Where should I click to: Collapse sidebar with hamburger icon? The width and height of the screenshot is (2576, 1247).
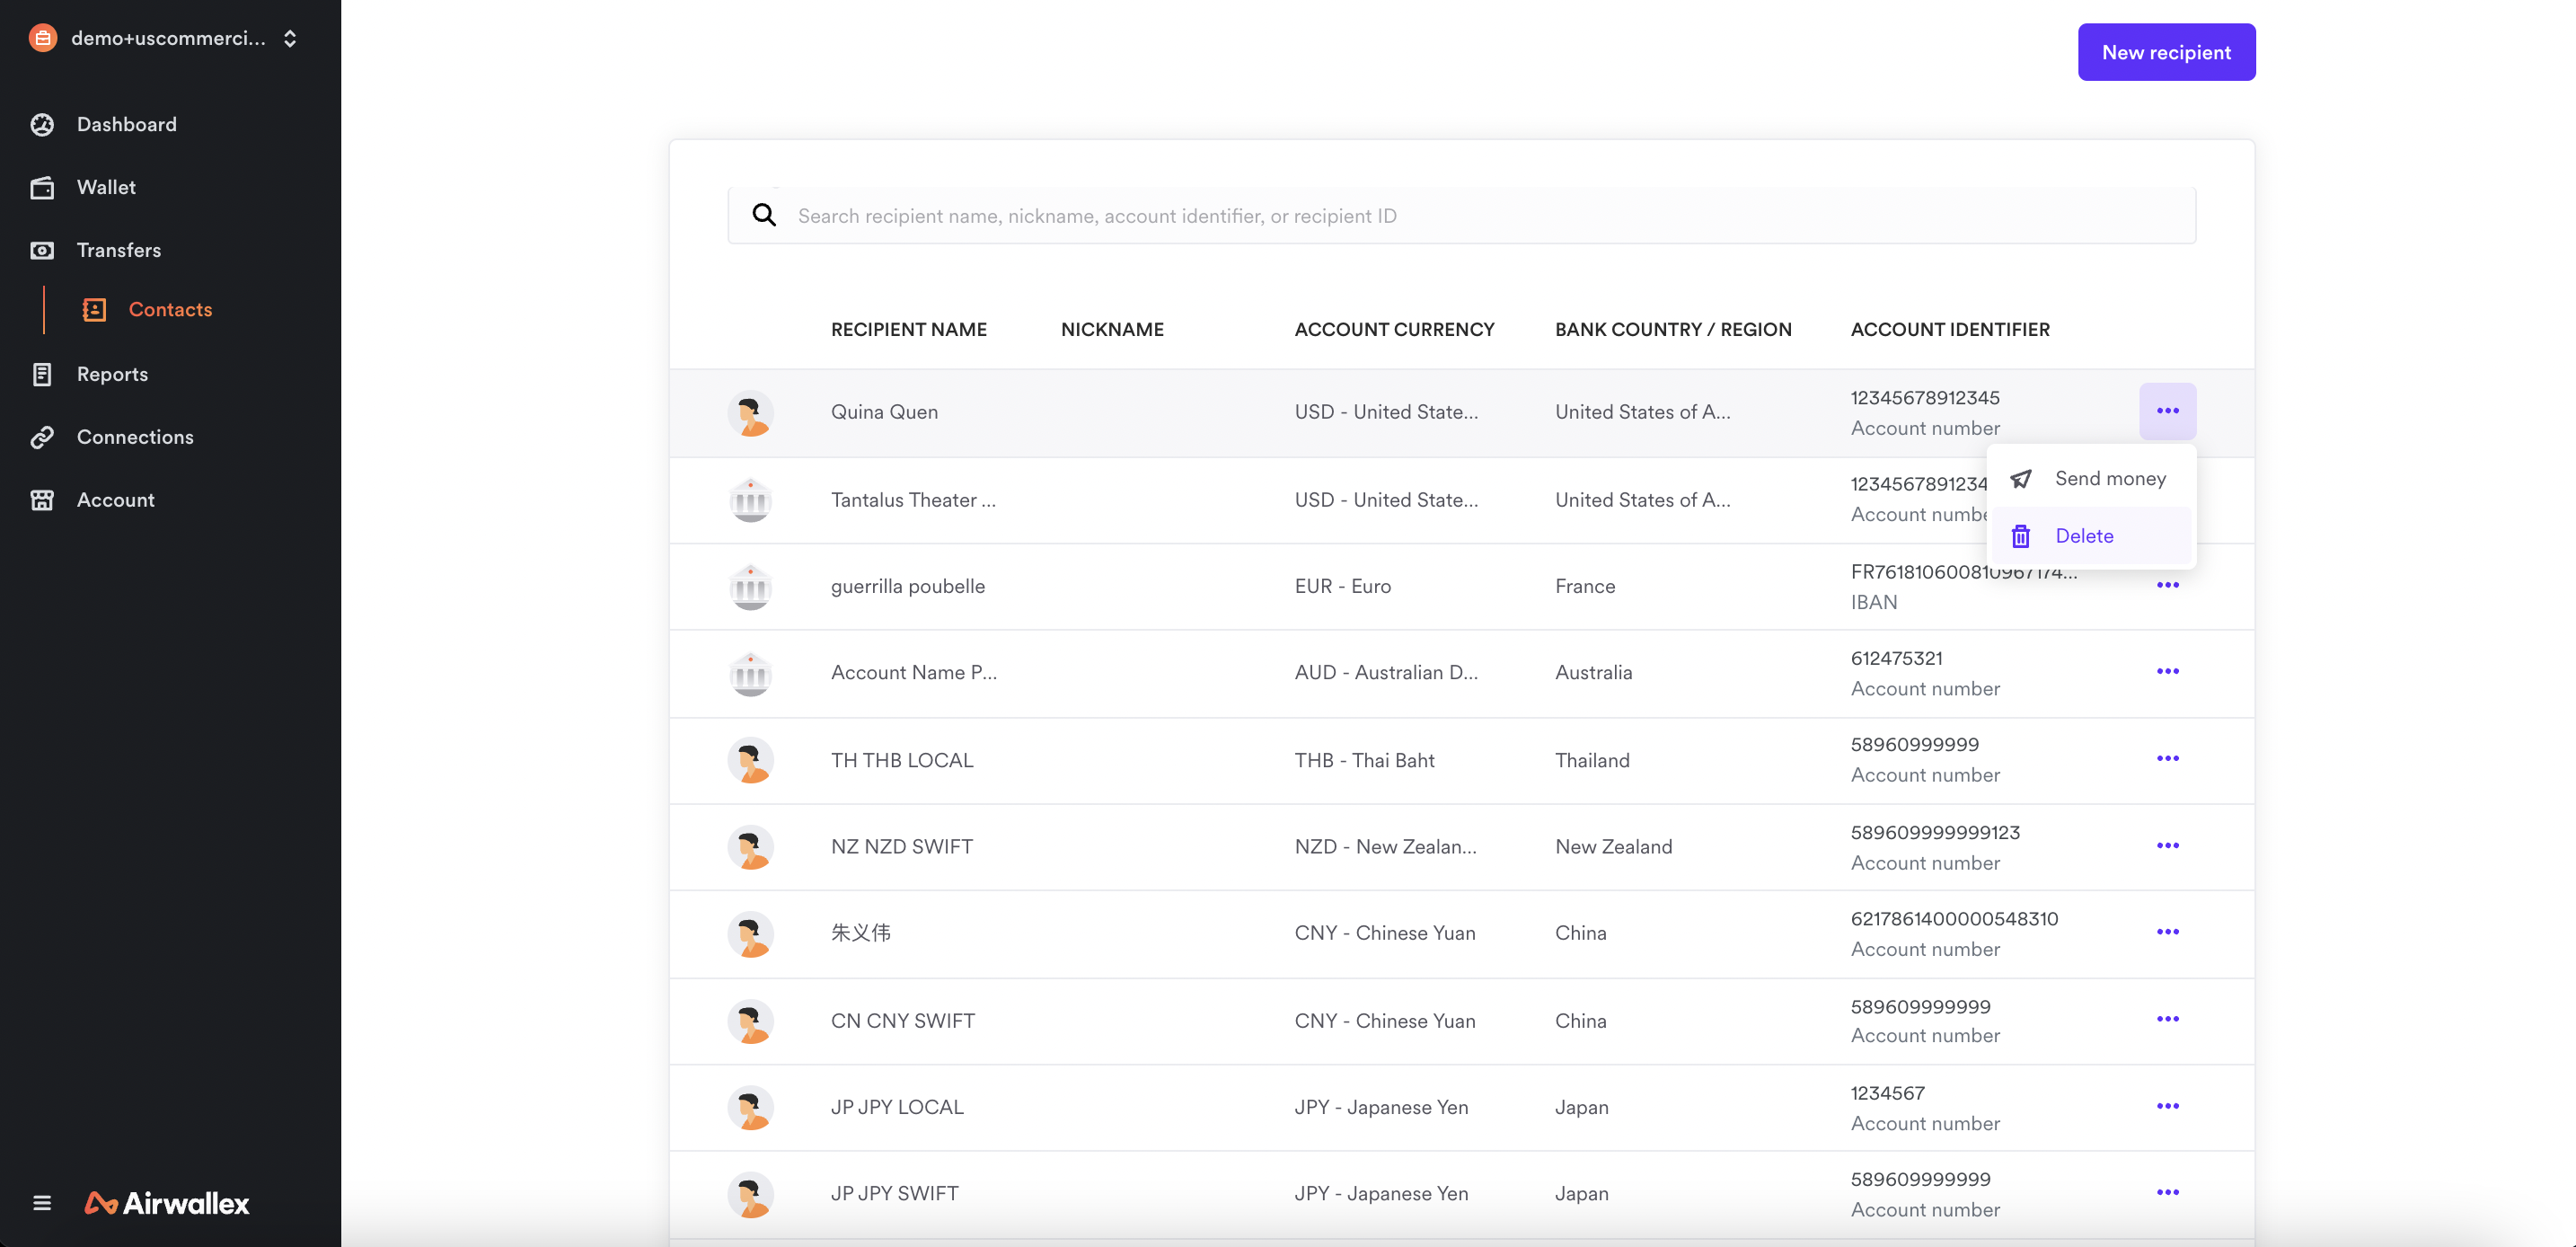(42, 1203)
